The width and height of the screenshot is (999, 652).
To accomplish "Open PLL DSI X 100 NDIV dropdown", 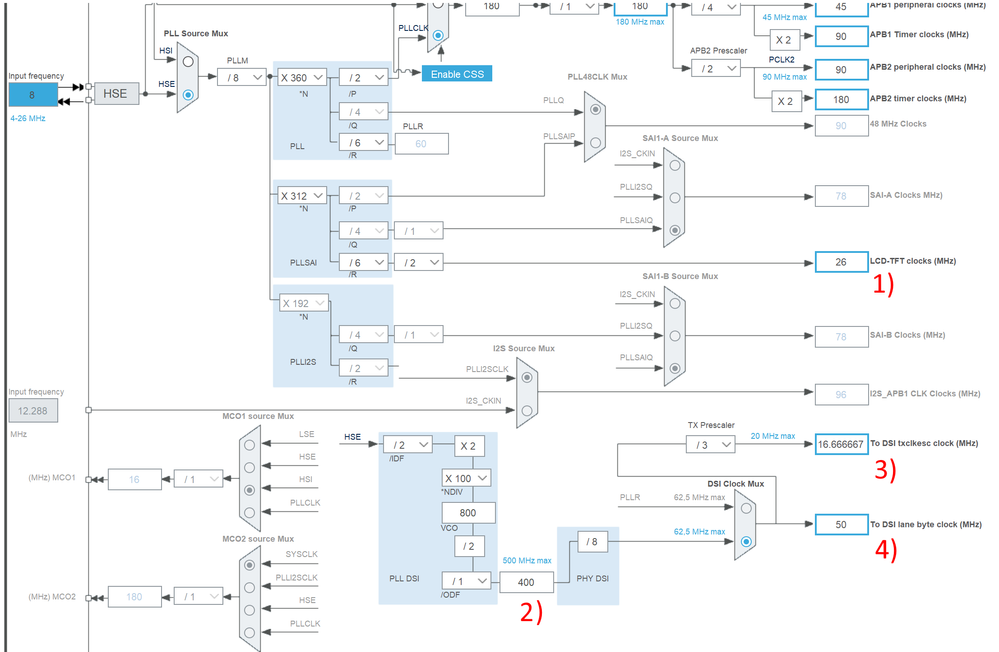I will pyautogui.click(x=466, y=478).
